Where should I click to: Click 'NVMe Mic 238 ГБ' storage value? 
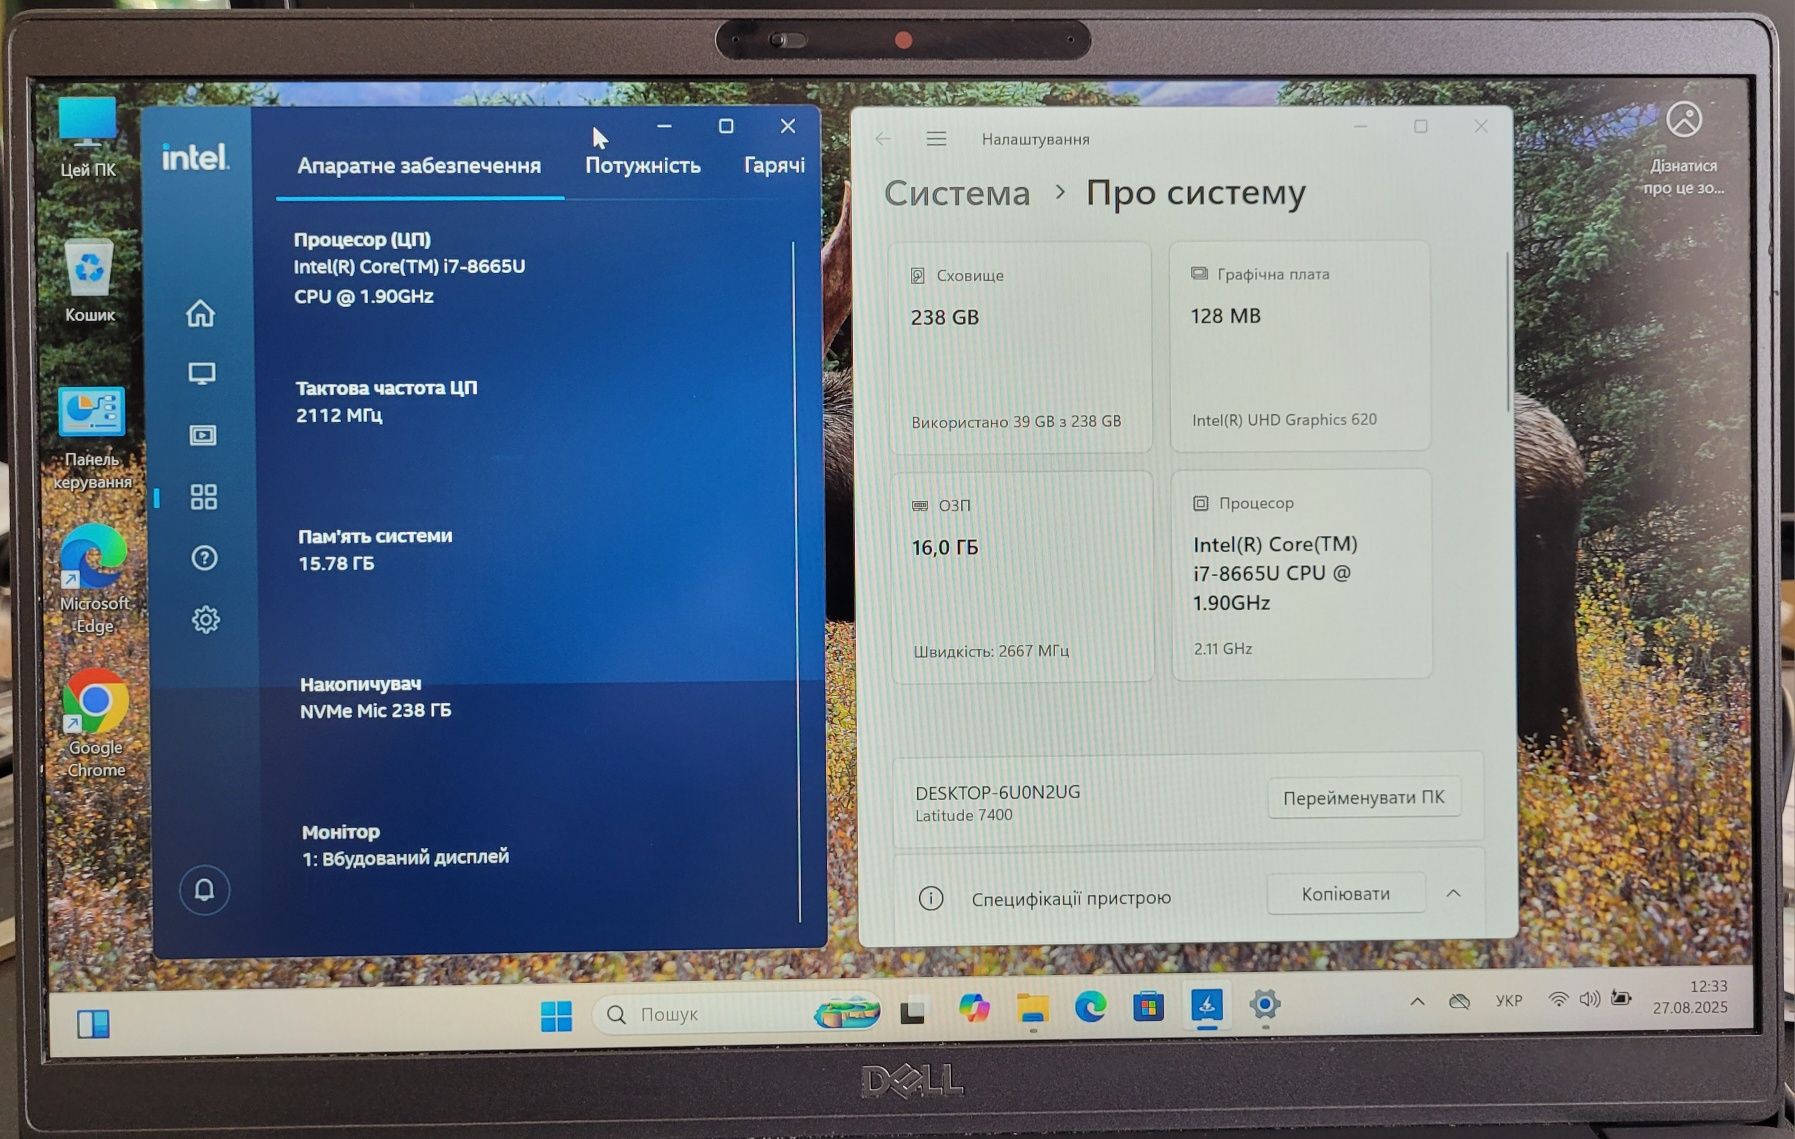point(376,711)
